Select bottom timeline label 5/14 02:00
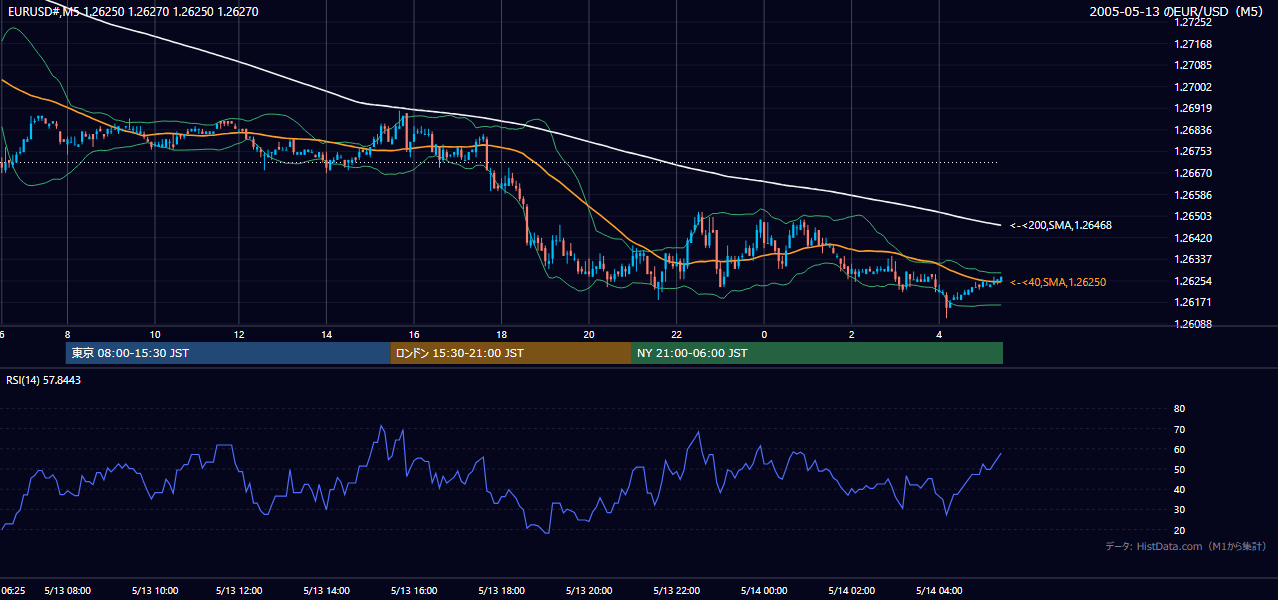 851,591
